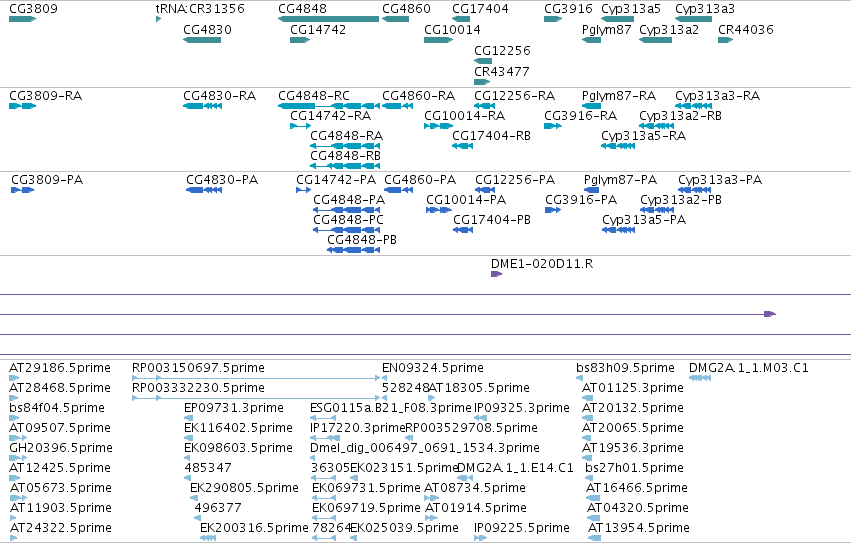This screenshot has height=543, width=851.
Task: Open the Cyp313a5-RA transcript
Action: [618, 146]
